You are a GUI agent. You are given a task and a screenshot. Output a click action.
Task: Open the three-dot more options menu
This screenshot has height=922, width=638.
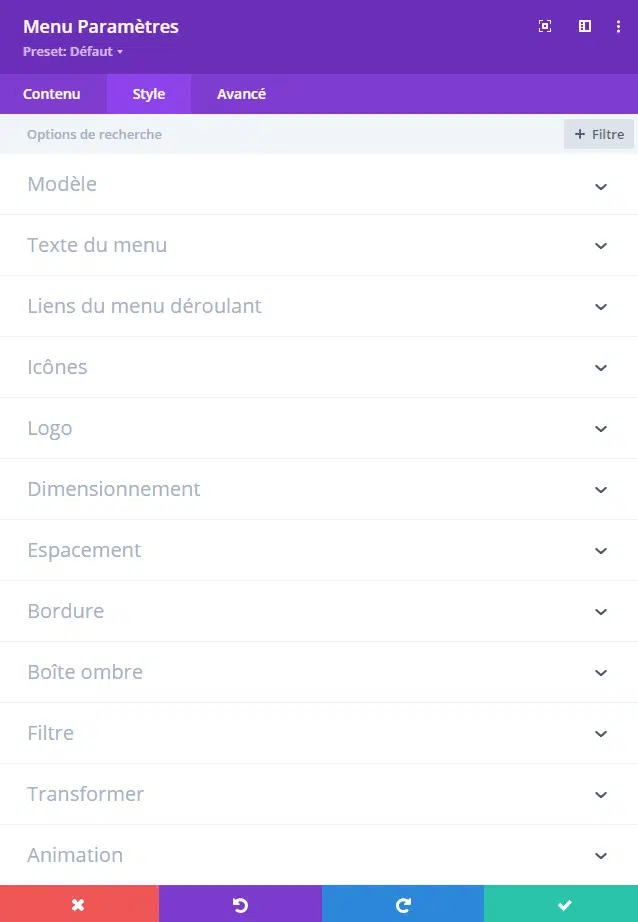tap(618, 26)
